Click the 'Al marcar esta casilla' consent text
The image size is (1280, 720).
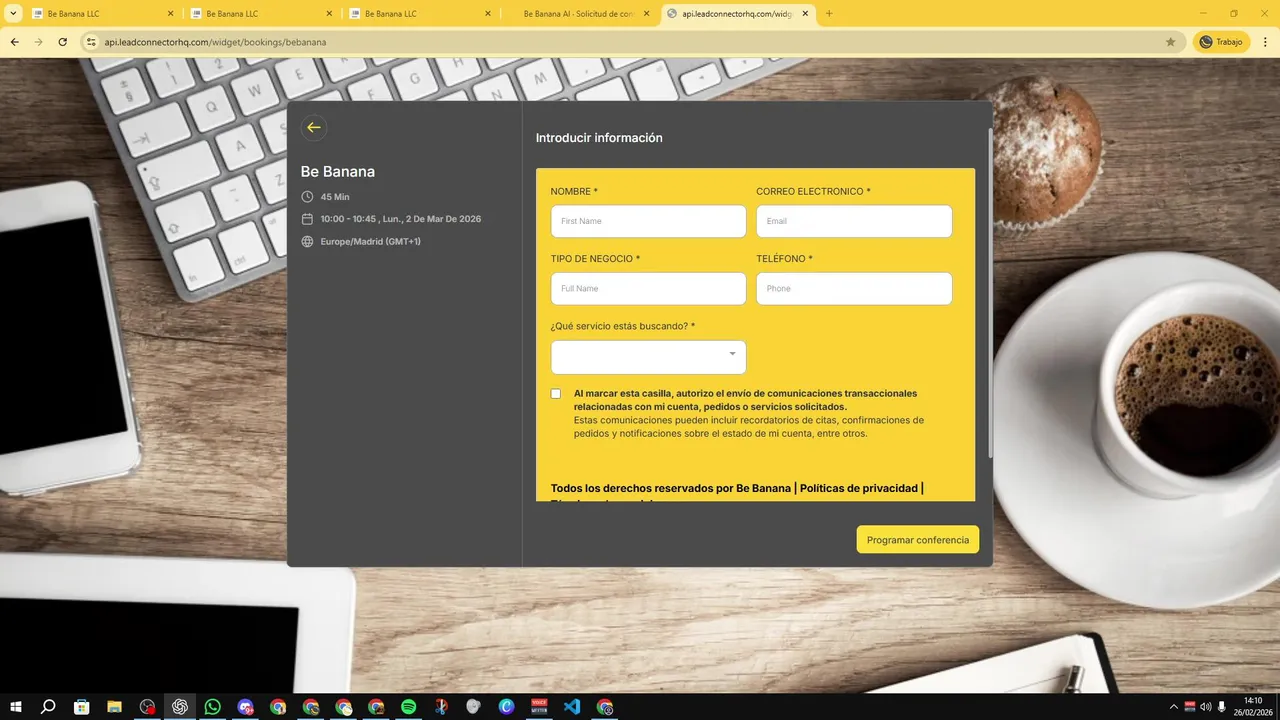[x=745, y=400]
